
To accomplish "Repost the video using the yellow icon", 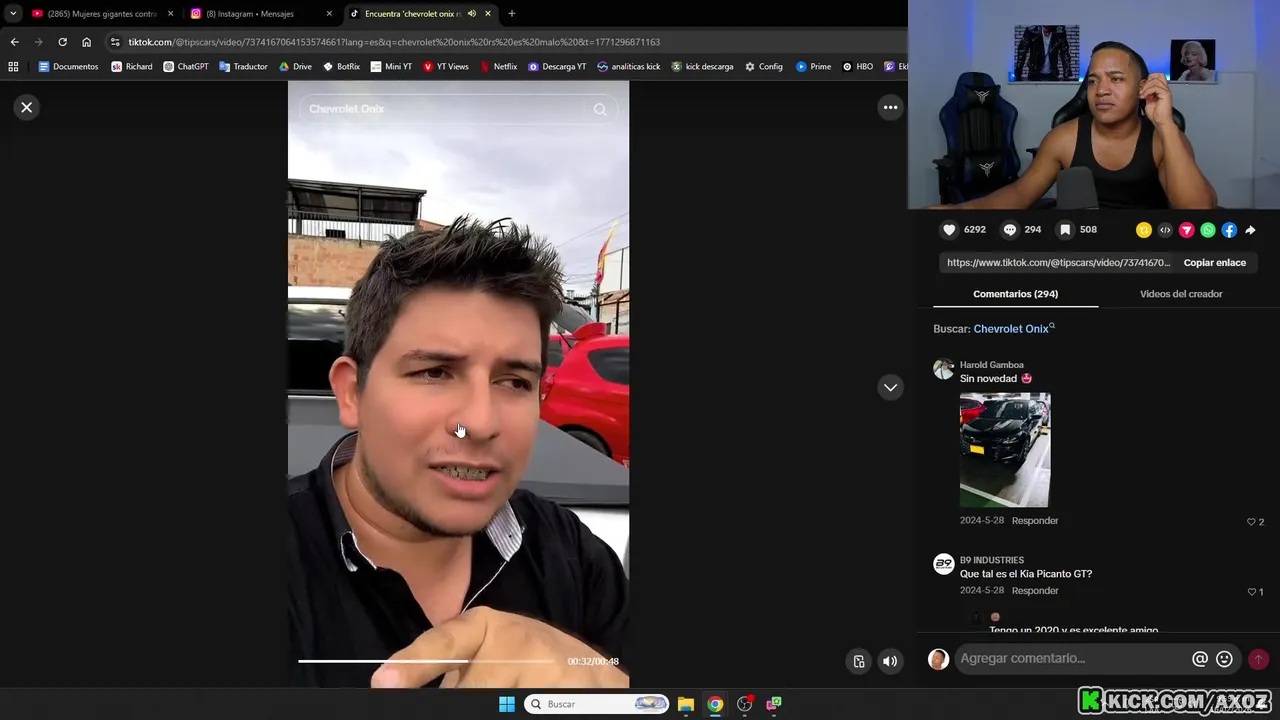I will (x=1144, y=230).
